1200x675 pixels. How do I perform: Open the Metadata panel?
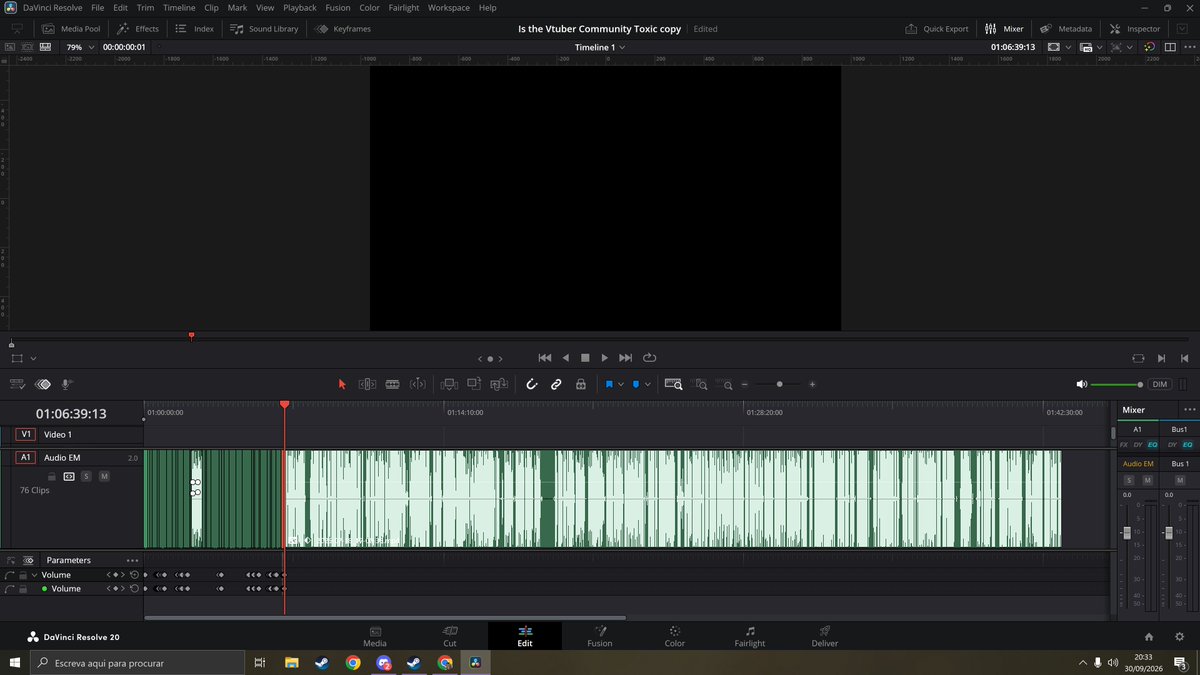[1066, 28]
